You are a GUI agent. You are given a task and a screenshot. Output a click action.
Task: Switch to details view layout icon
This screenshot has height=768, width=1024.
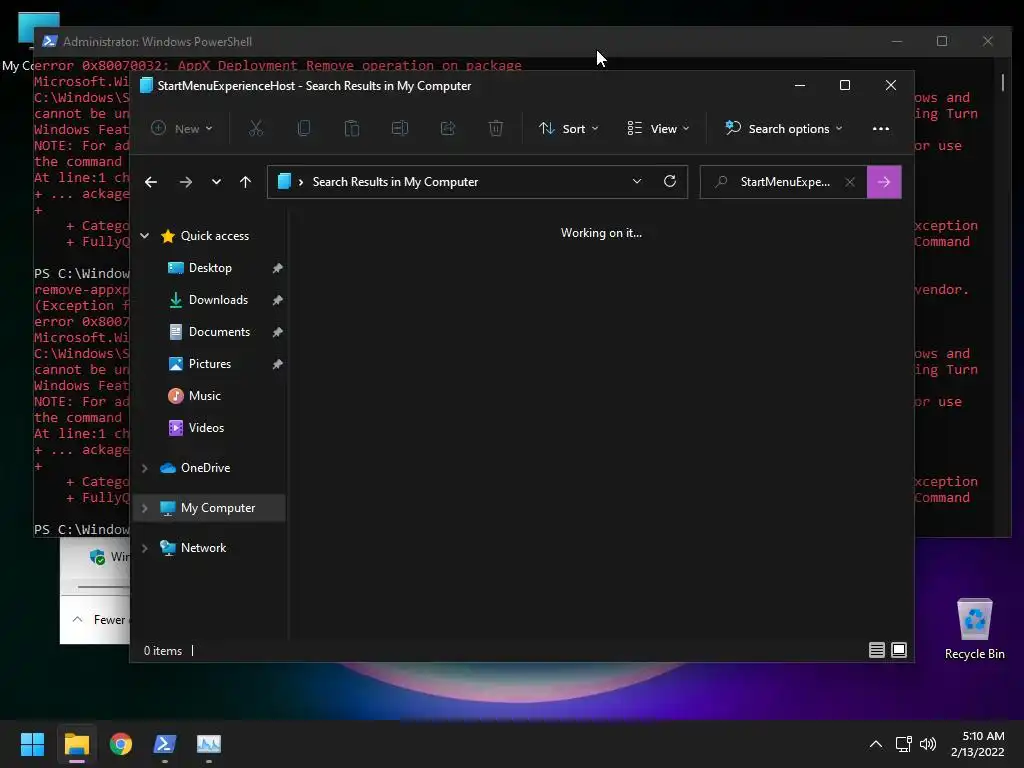877,650
